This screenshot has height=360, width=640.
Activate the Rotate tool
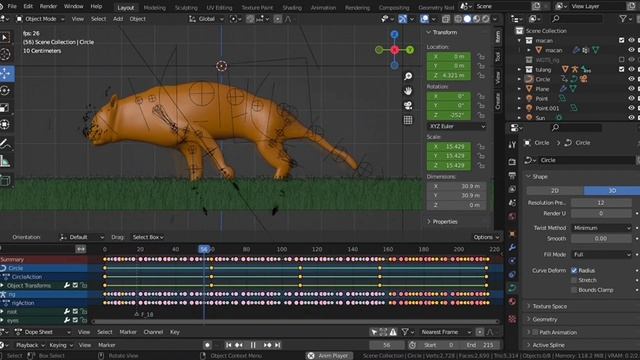coord(6,91)
